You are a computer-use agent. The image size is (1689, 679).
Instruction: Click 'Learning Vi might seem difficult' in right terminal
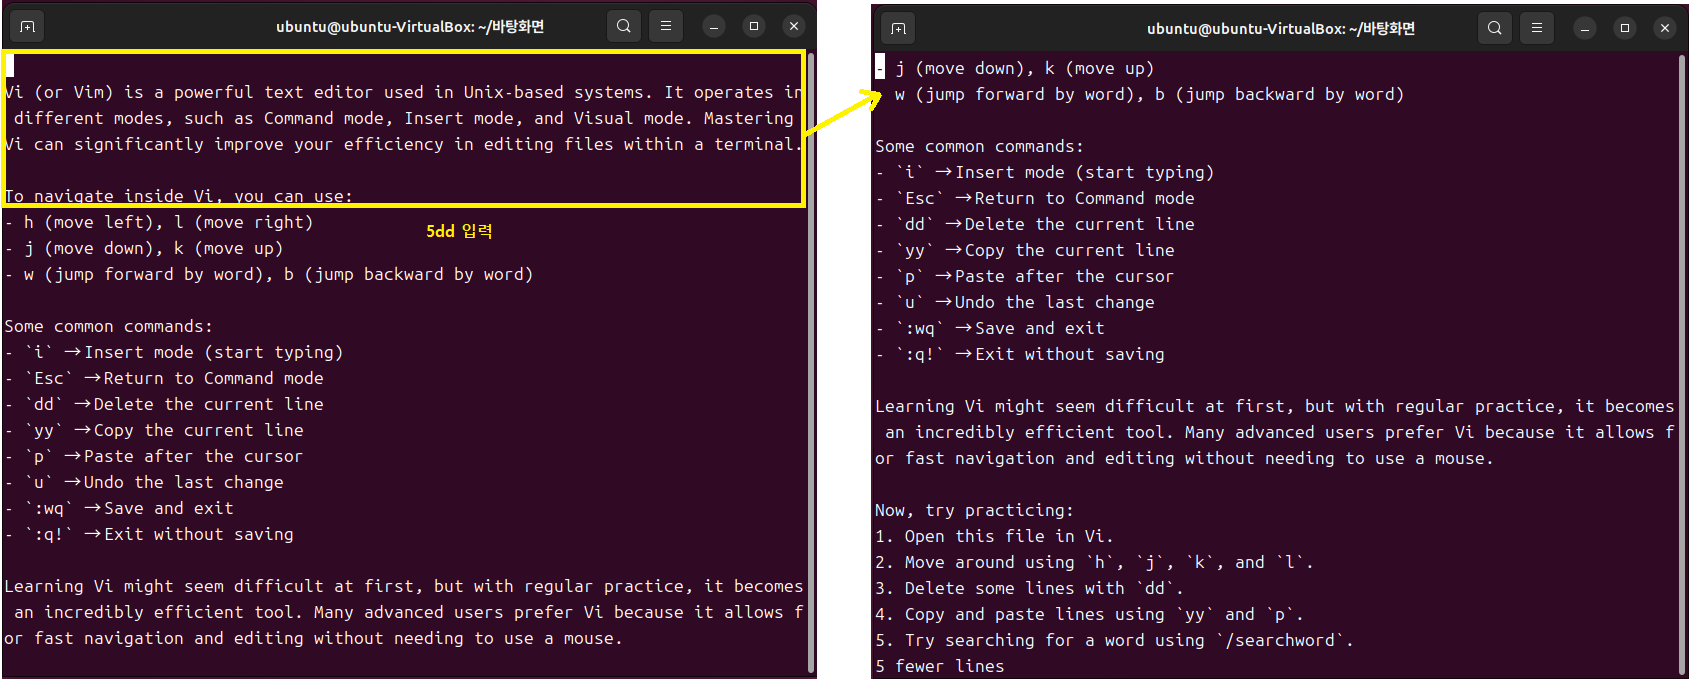pyautogui.click(x=1275, y=406)
